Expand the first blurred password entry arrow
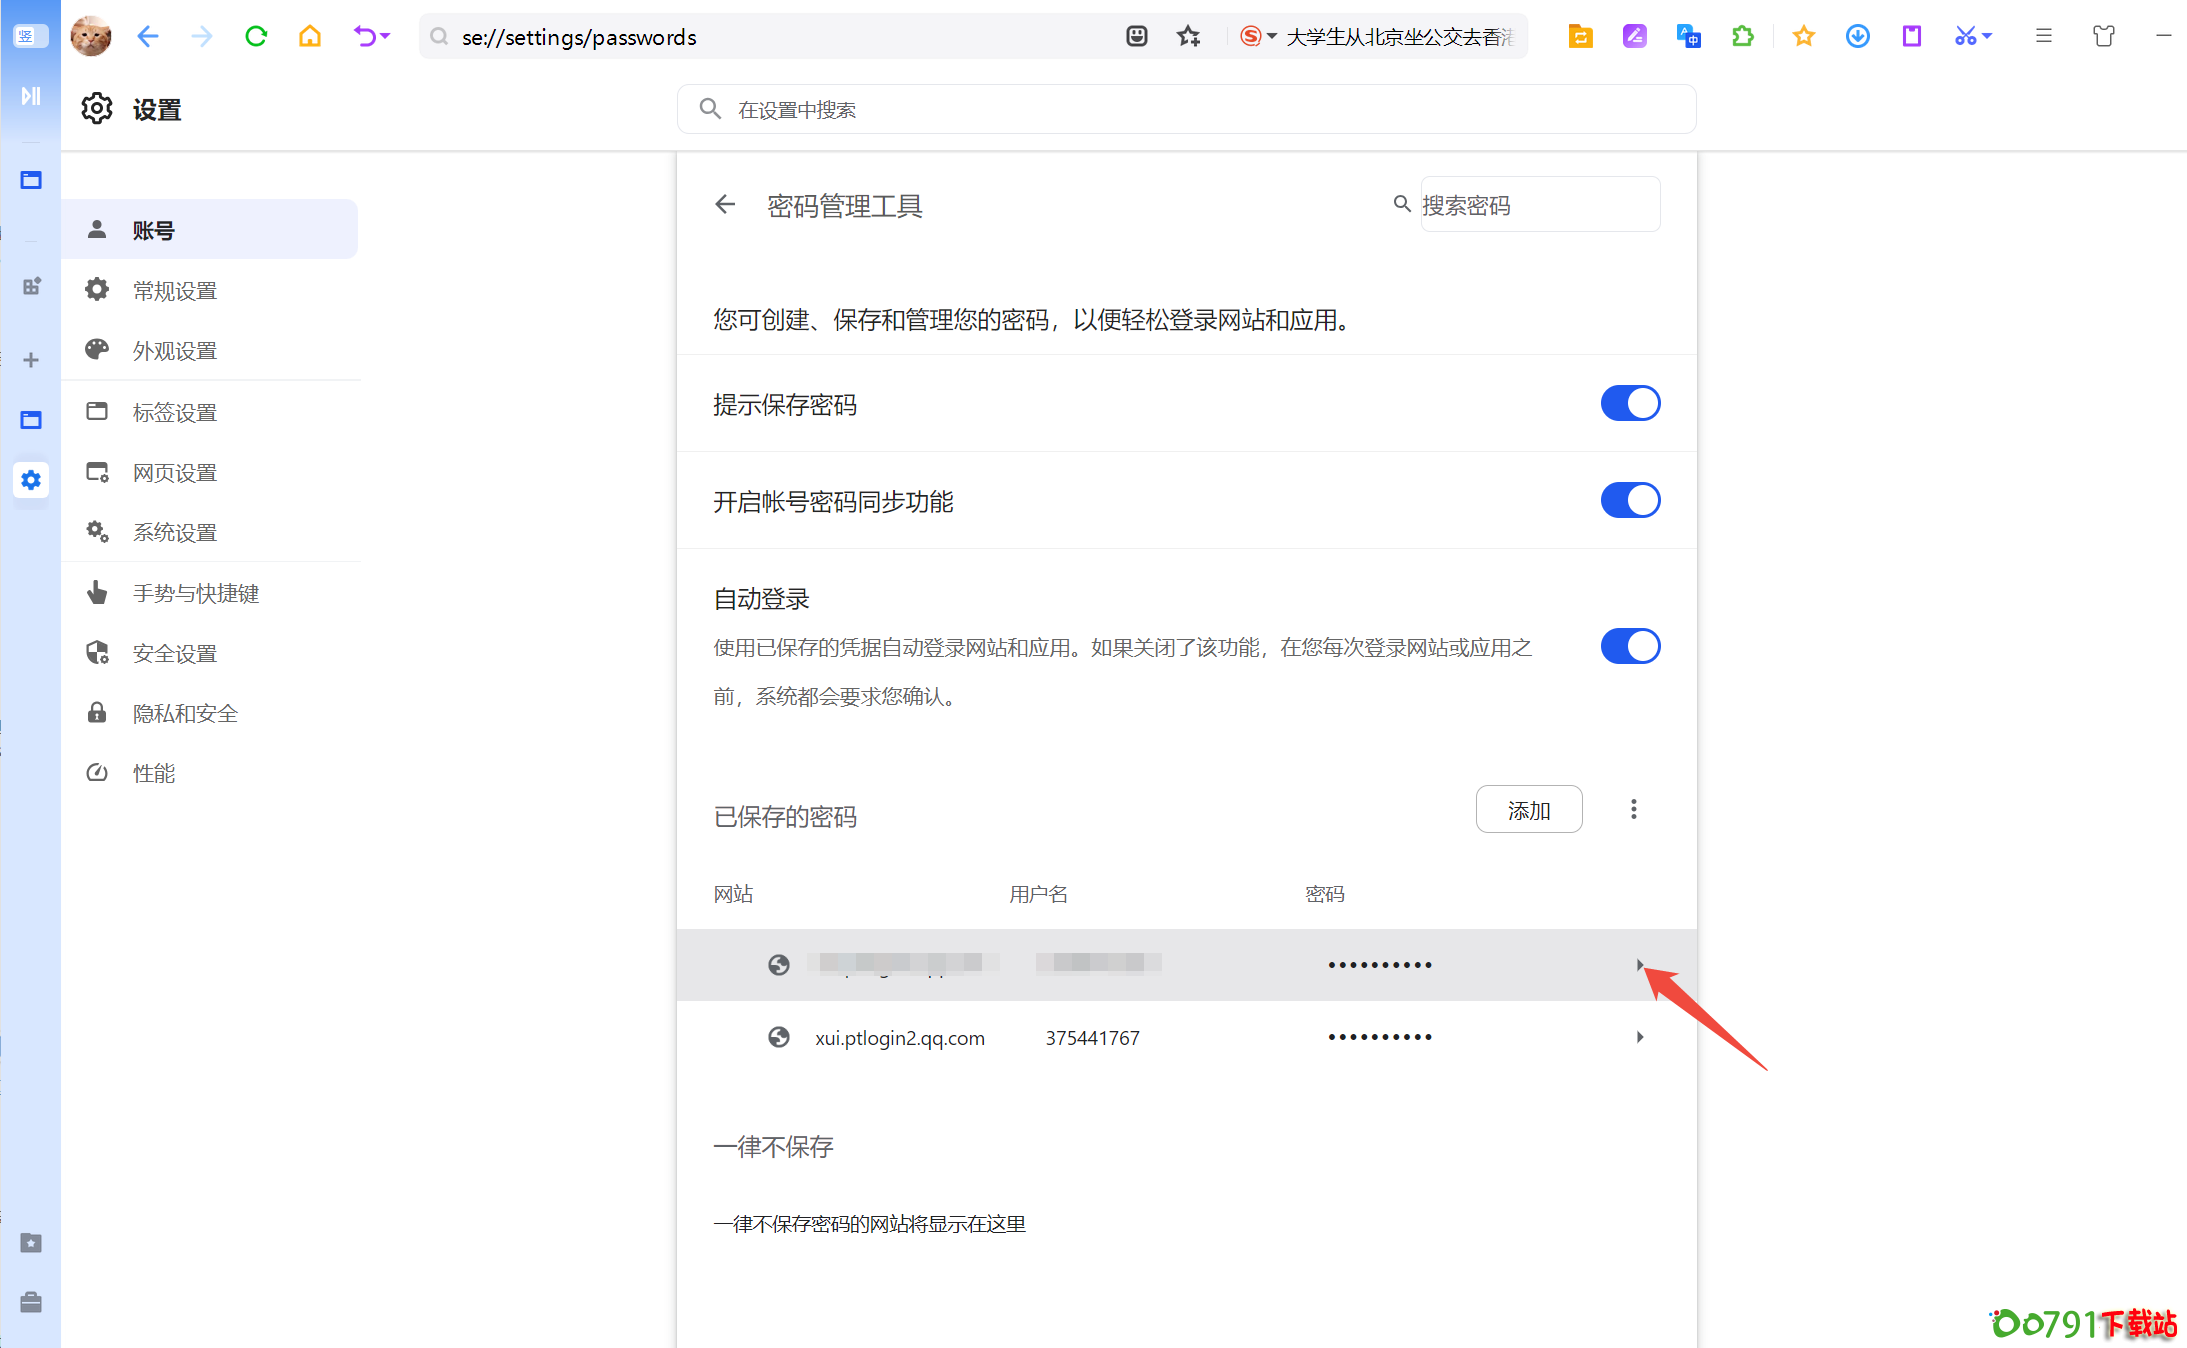2187x1348 pixels. coord(1639,965)
